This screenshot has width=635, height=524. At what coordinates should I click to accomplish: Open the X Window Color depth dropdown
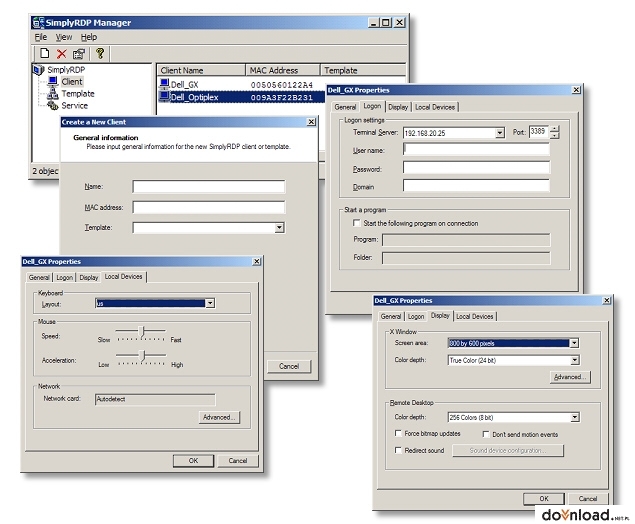click(x=575, y=360)
